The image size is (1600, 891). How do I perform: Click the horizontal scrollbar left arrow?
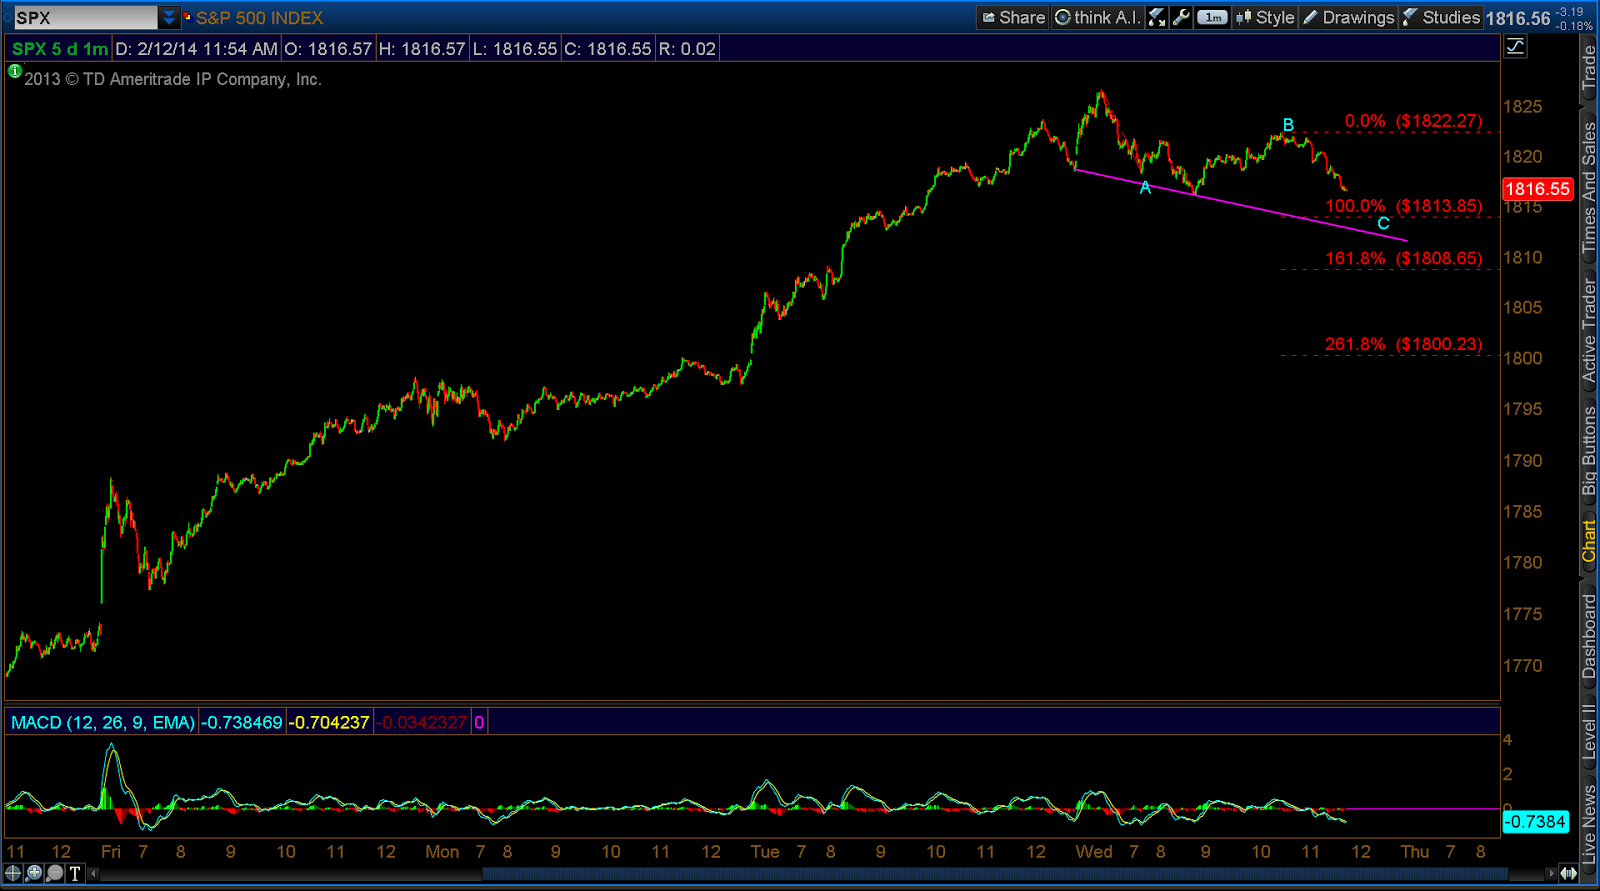point(94,873)
